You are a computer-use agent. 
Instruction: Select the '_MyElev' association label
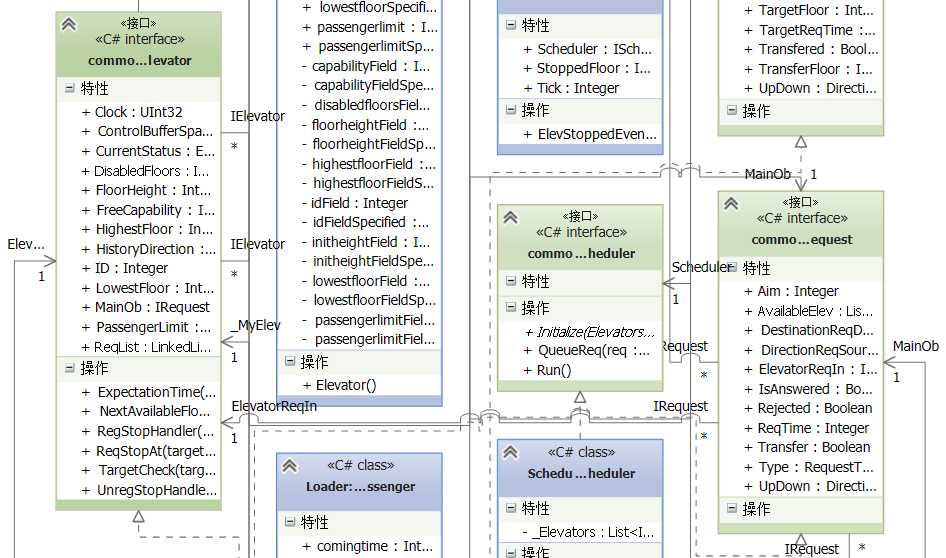click(x=255, y=325)
